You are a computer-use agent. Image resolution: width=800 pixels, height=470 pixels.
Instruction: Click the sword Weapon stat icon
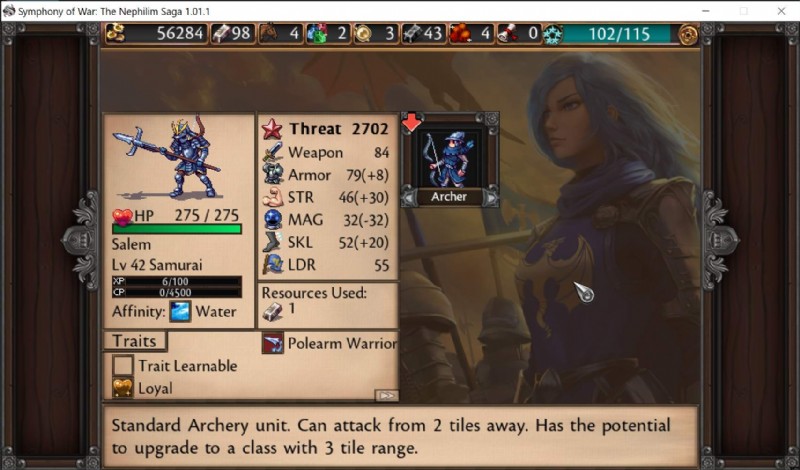point(273,152)
